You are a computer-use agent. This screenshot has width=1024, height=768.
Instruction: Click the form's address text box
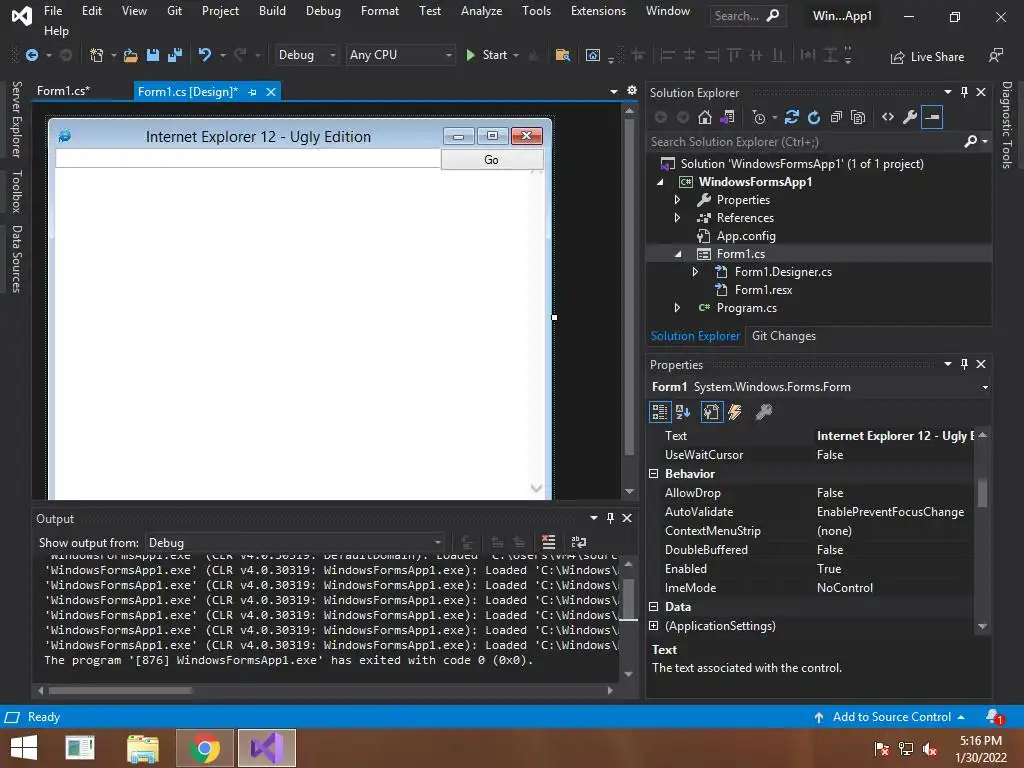click(x=248, y=159)
